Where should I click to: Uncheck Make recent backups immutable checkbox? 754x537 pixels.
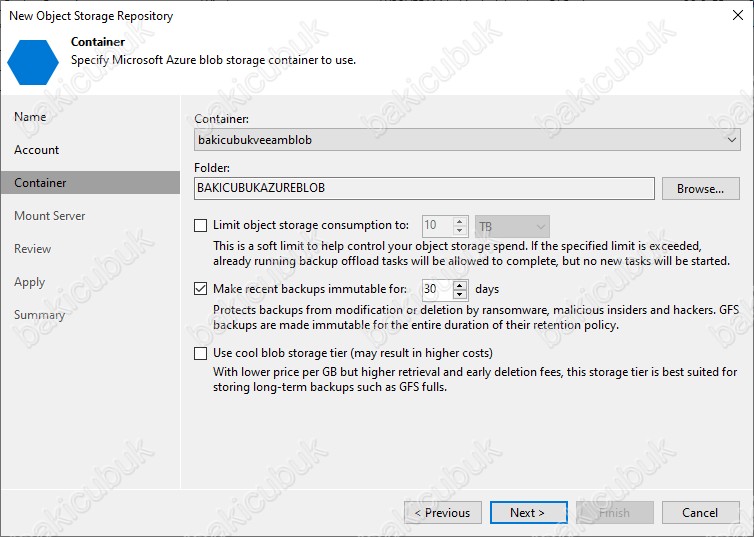tap(201, 288)
